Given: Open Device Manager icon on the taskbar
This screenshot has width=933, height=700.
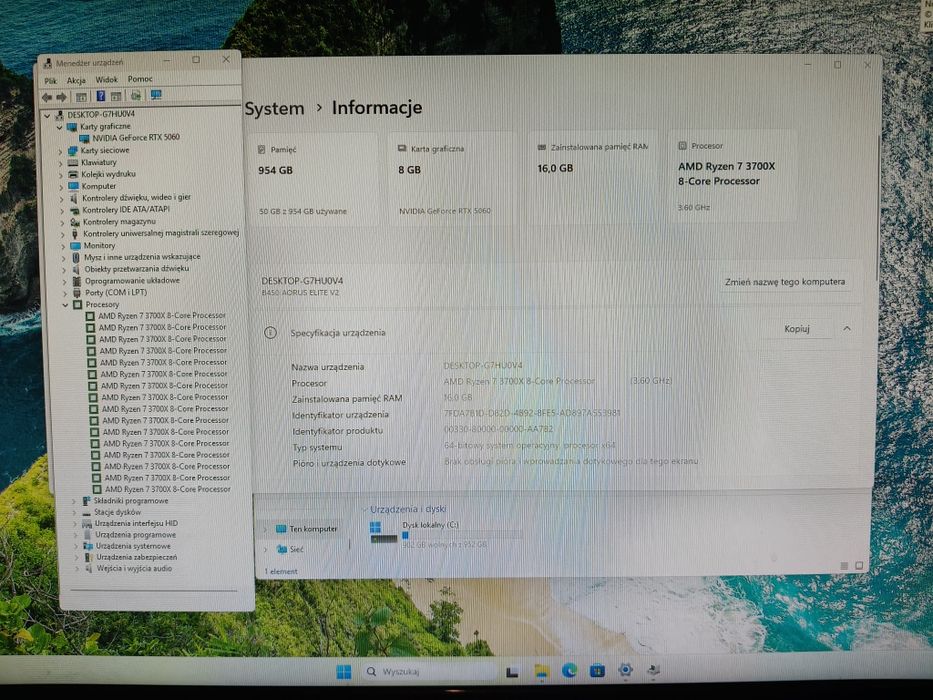Looking at the screenshot, I should (x=653, y=670).
